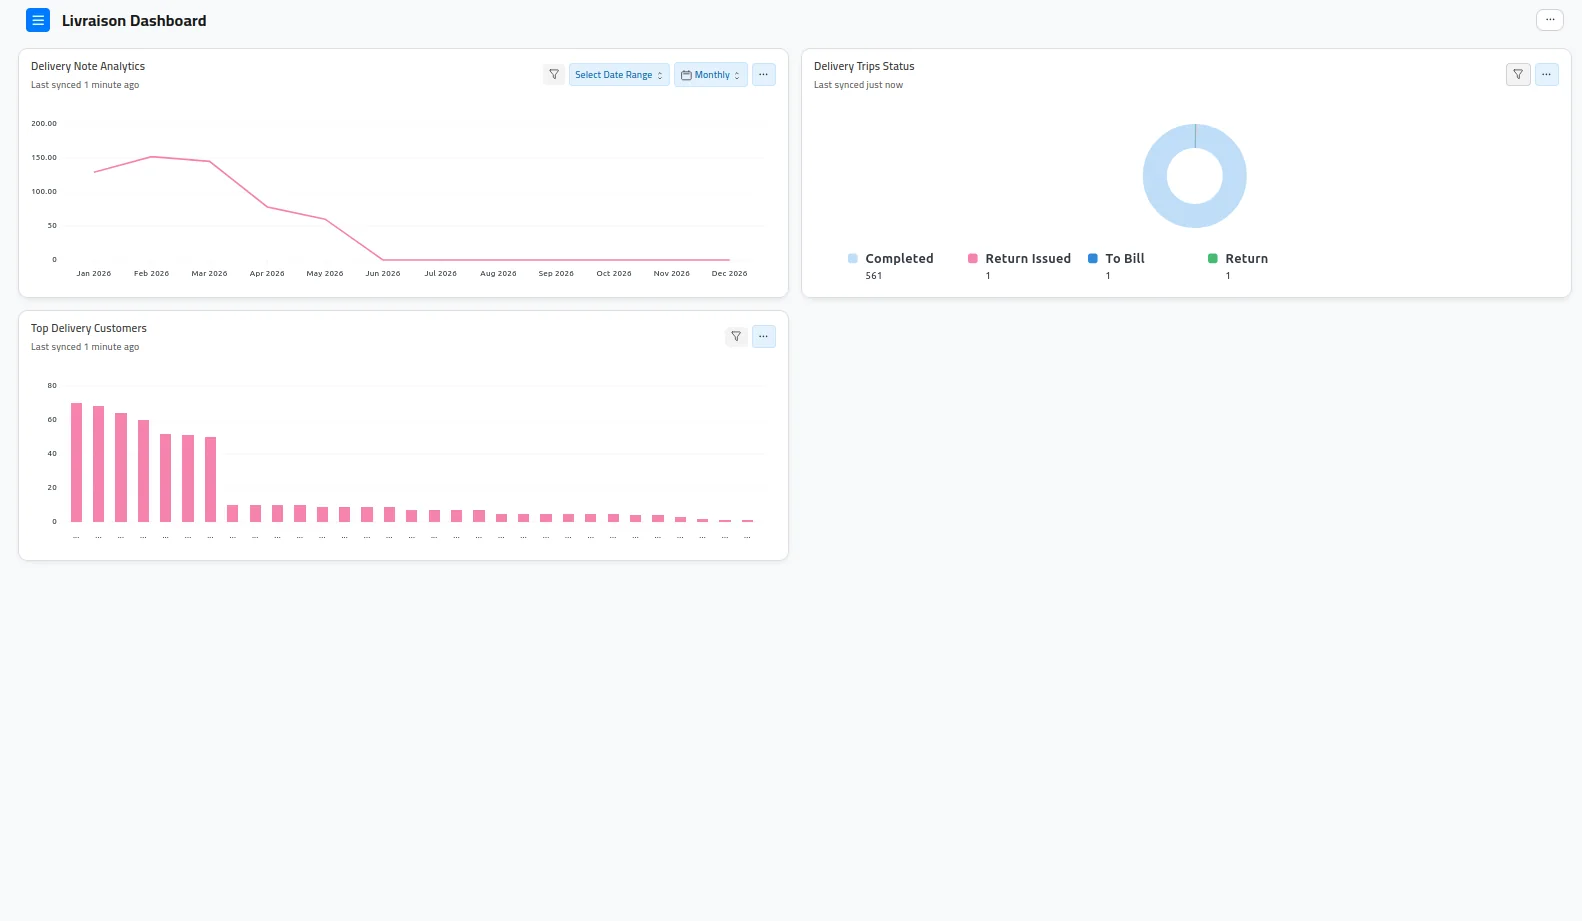Viewport: 1582px width, 921px height.
Task: Click the Jun 2026 axis label
Action: click(383, 273)
